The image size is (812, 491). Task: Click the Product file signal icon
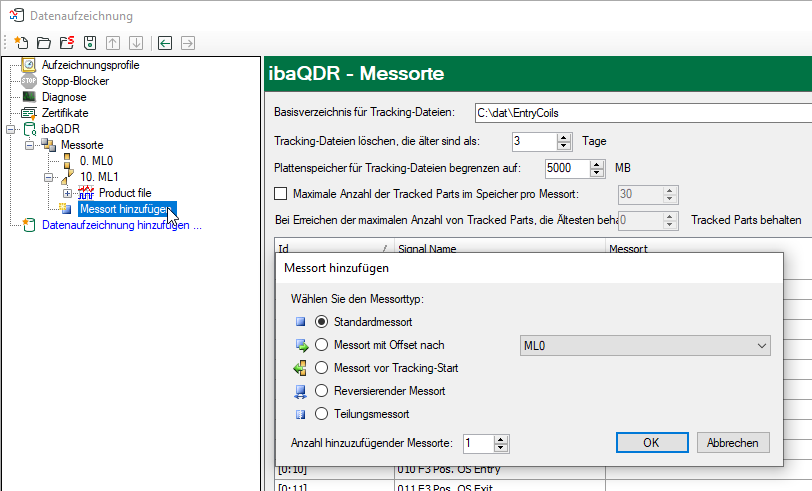pyautogui.click(x=86, y=193)
